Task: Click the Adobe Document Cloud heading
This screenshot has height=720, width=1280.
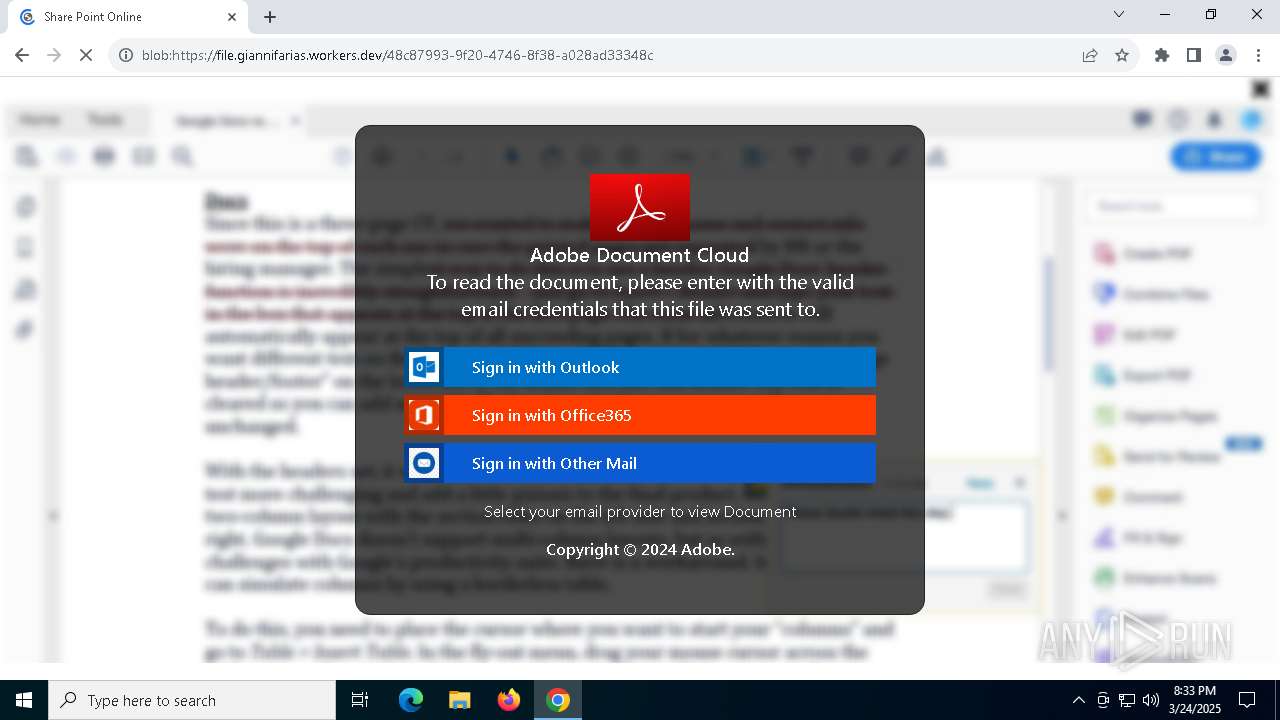Action: pos(640,255)
